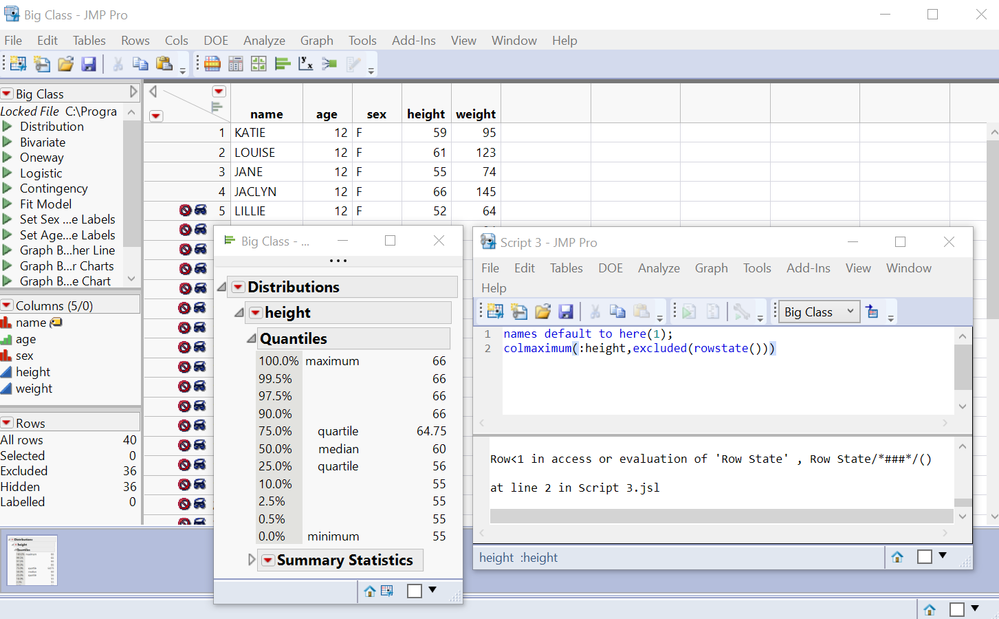The height and width of the screenshot is (619, 999).
Task: Click Open folder icon in main toolbar
Action: click(66, 64)
